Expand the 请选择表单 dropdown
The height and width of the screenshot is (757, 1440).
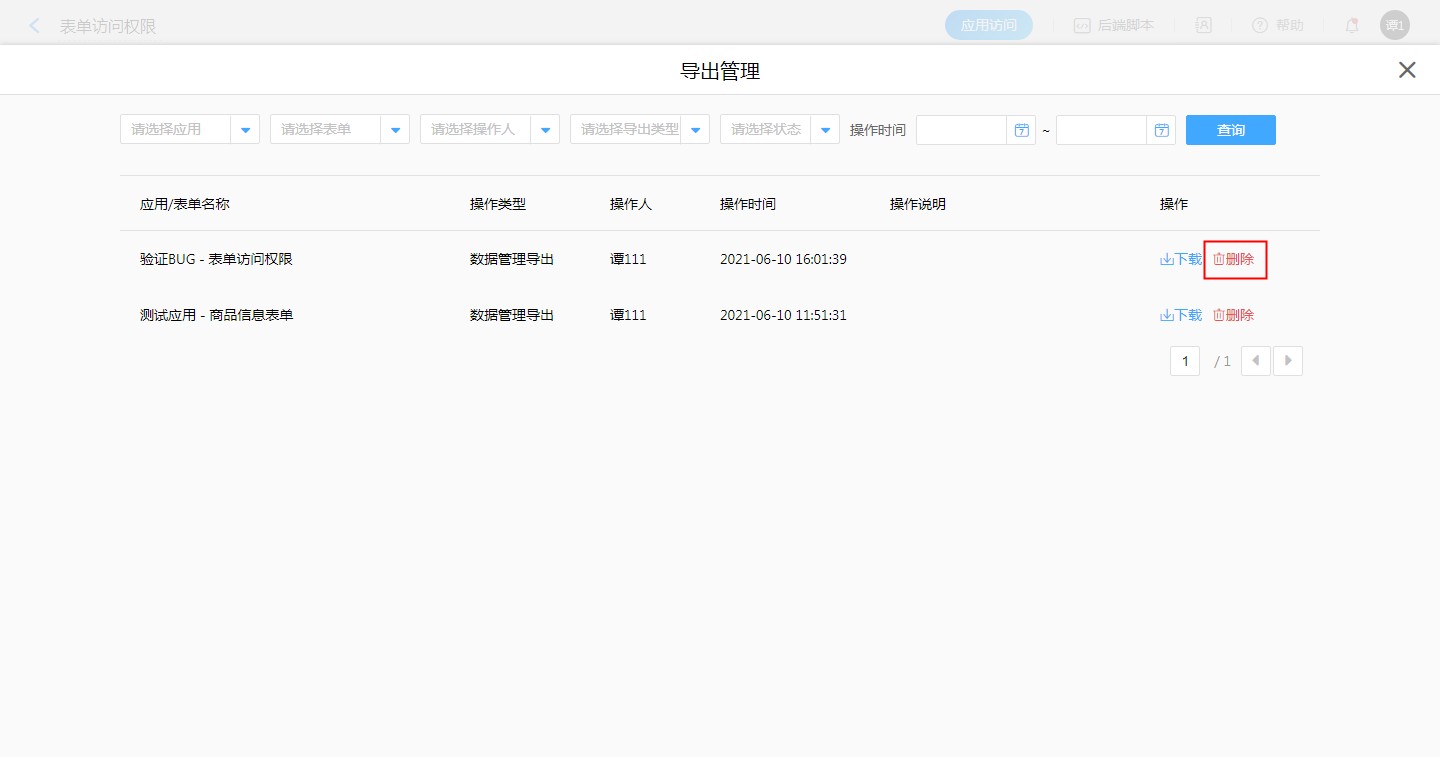[395, 130]
